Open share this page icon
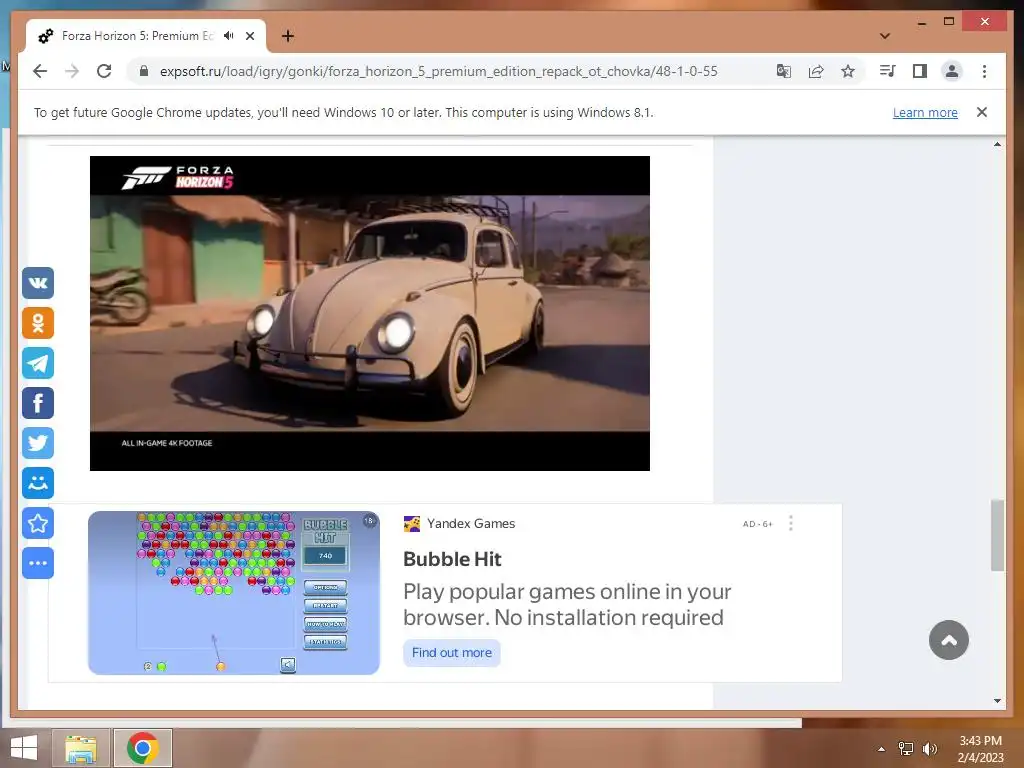This screenshot has width=1024, height=768. point(816,71)
